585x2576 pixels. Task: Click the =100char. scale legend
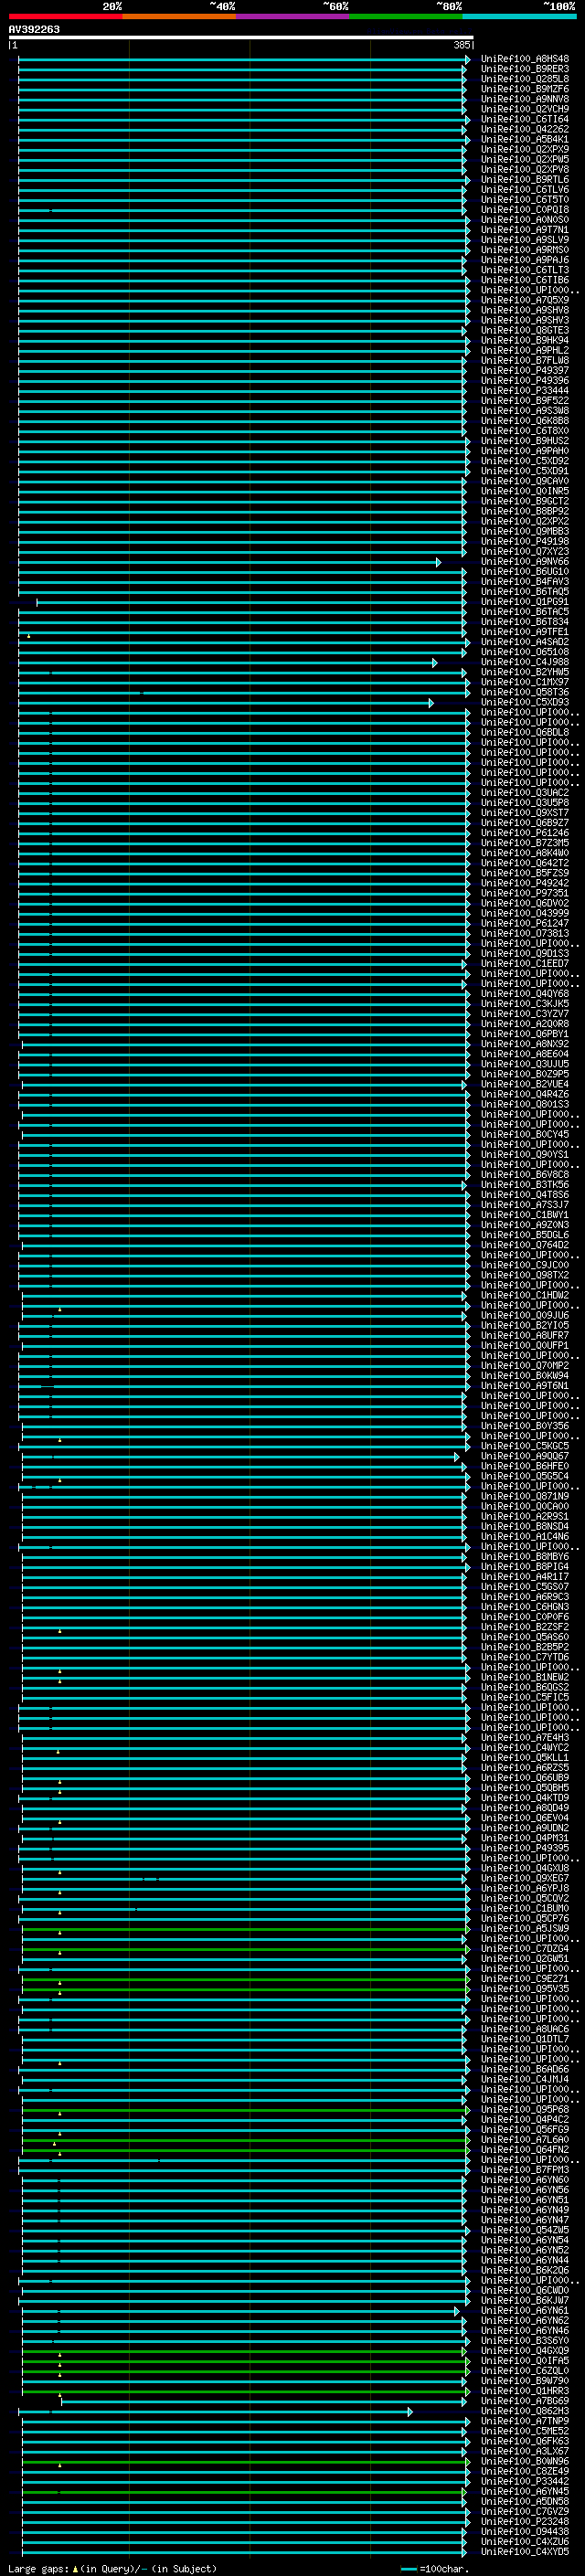[444, 2569]
